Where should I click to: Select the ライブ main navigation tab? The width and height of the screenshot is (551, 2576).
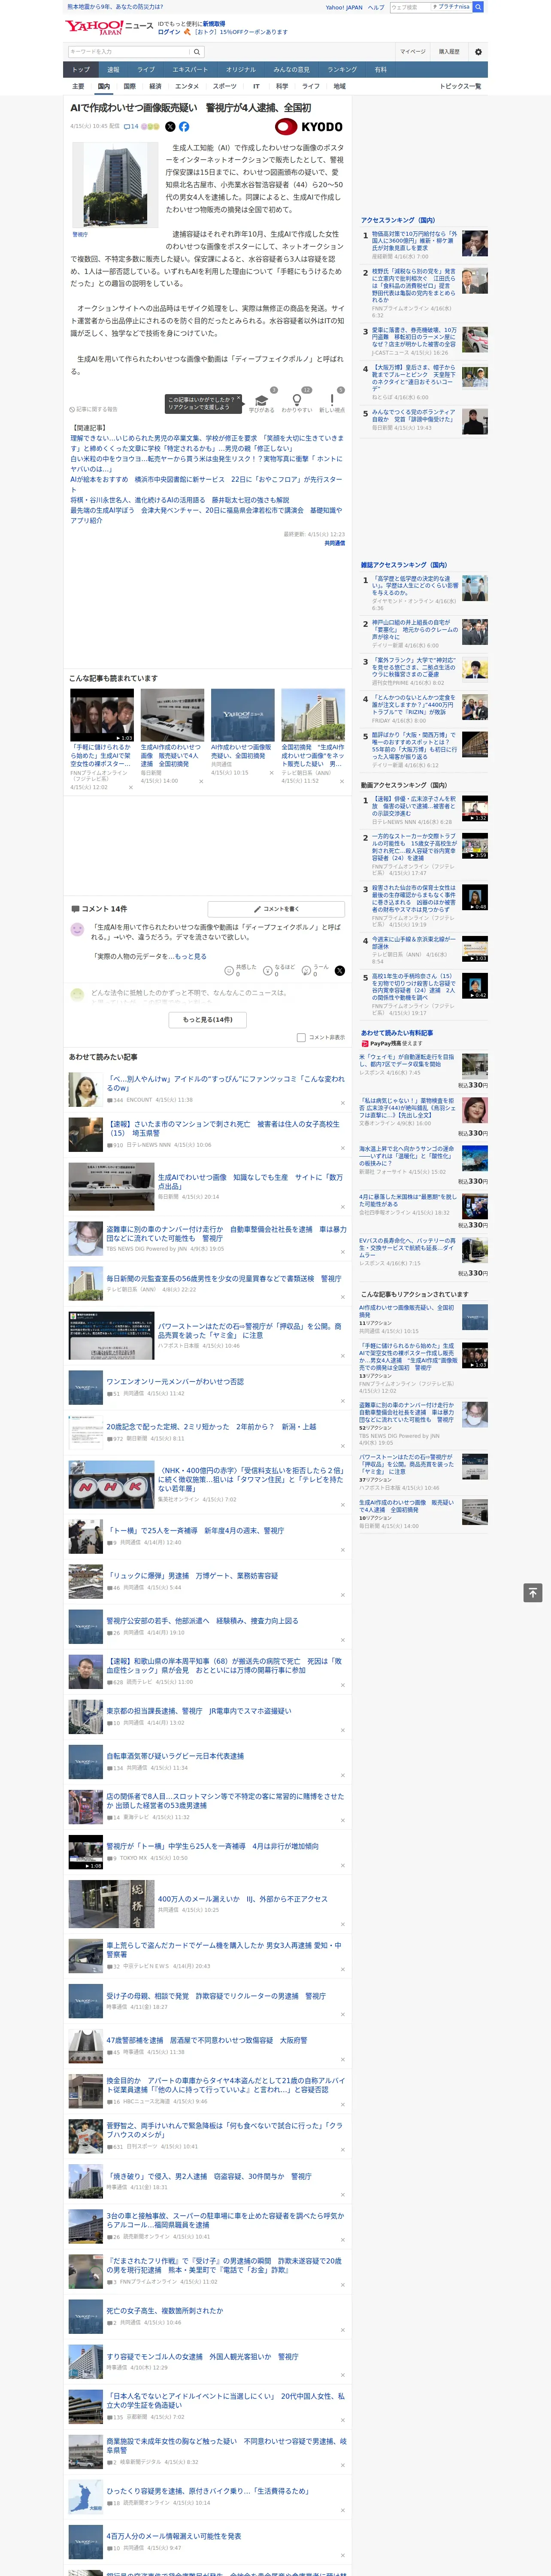[146, 70]
